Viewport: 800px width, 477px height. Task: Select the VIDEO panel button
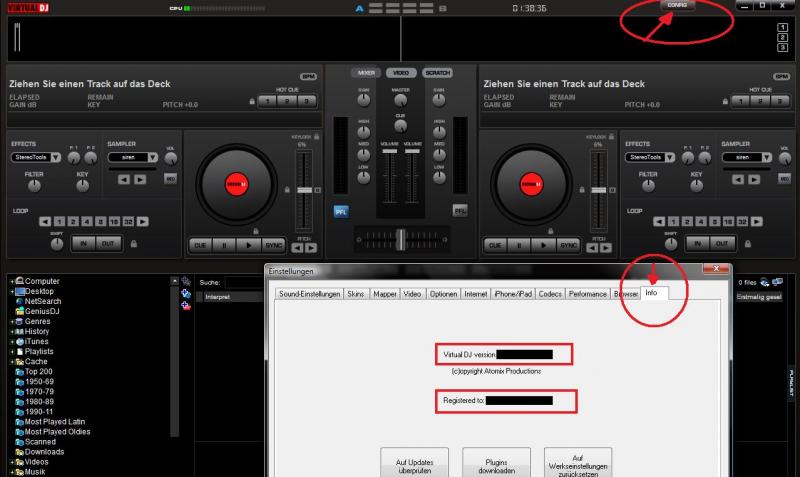(401, 73)
